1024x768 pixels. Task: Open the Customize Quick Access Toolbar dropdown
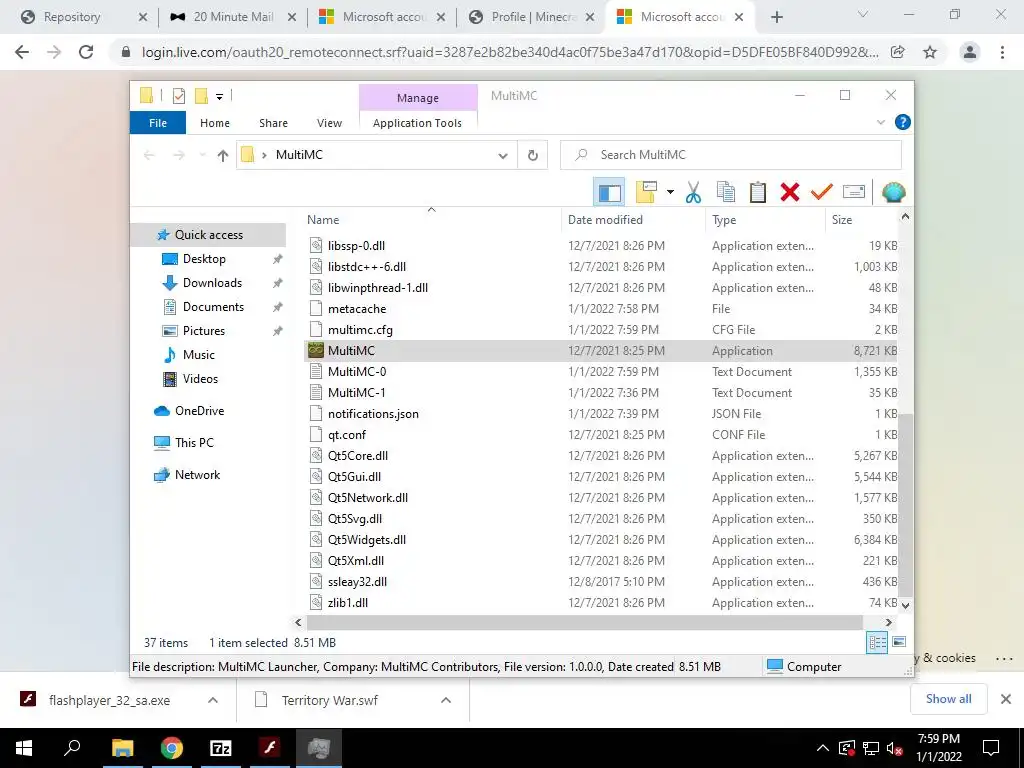[x=219, y=97]
